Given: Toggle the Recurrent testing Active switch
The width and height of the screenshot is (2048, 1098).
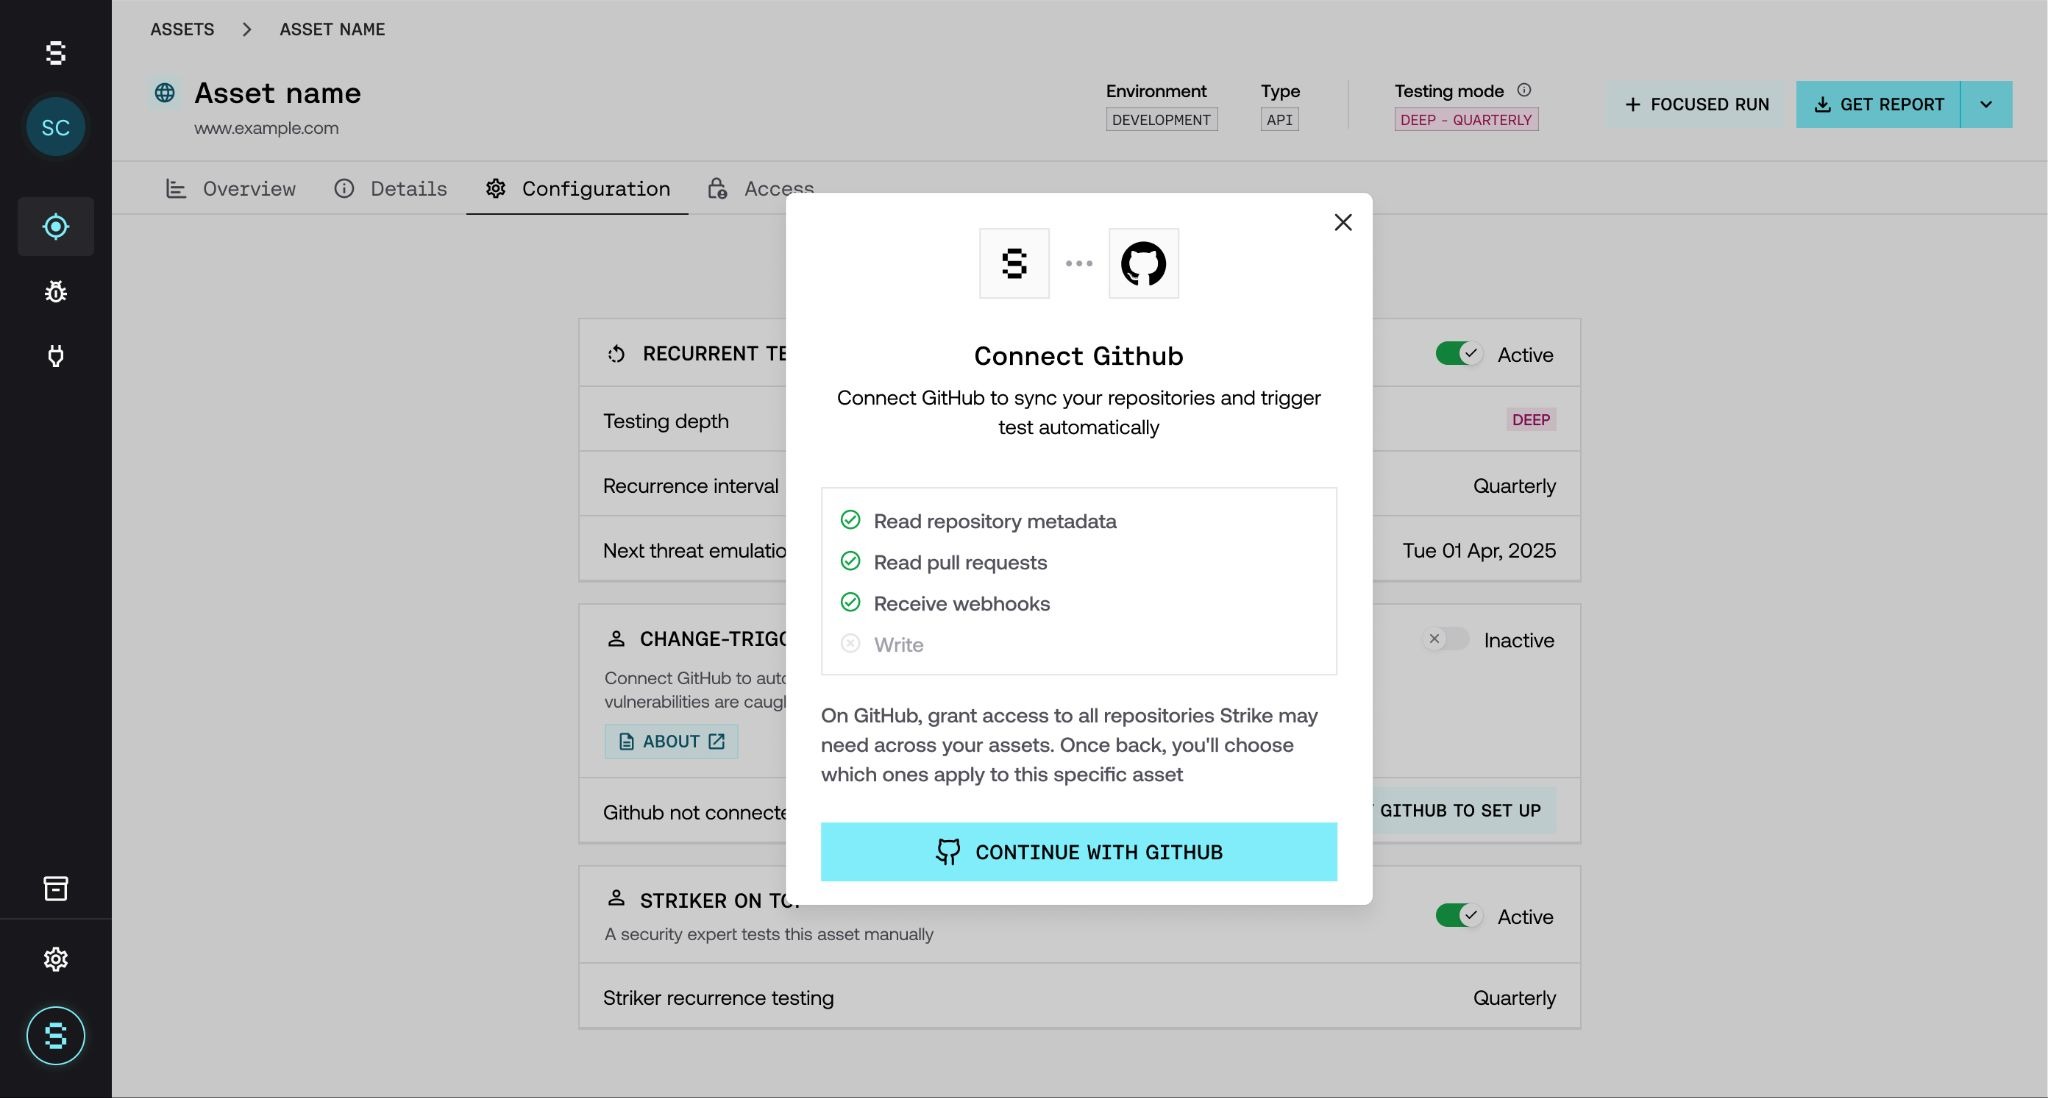Looking at the screenshot, I should 1458,354.
